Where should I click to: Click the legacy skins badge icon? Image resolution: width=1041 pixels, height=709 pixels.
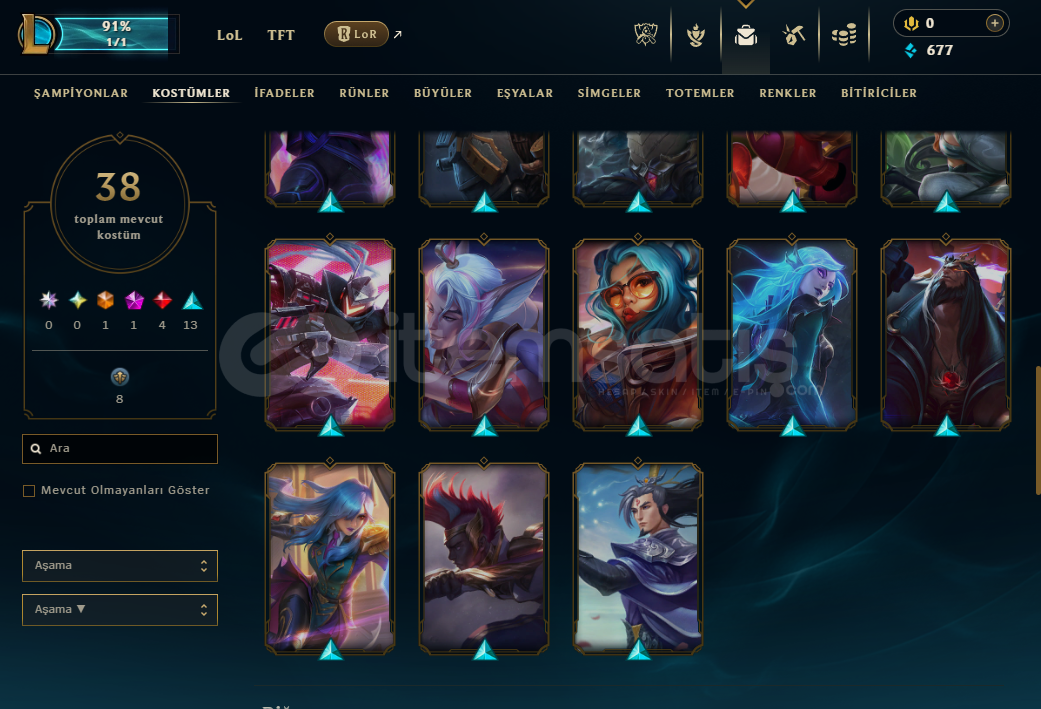(x=120, y=377)
